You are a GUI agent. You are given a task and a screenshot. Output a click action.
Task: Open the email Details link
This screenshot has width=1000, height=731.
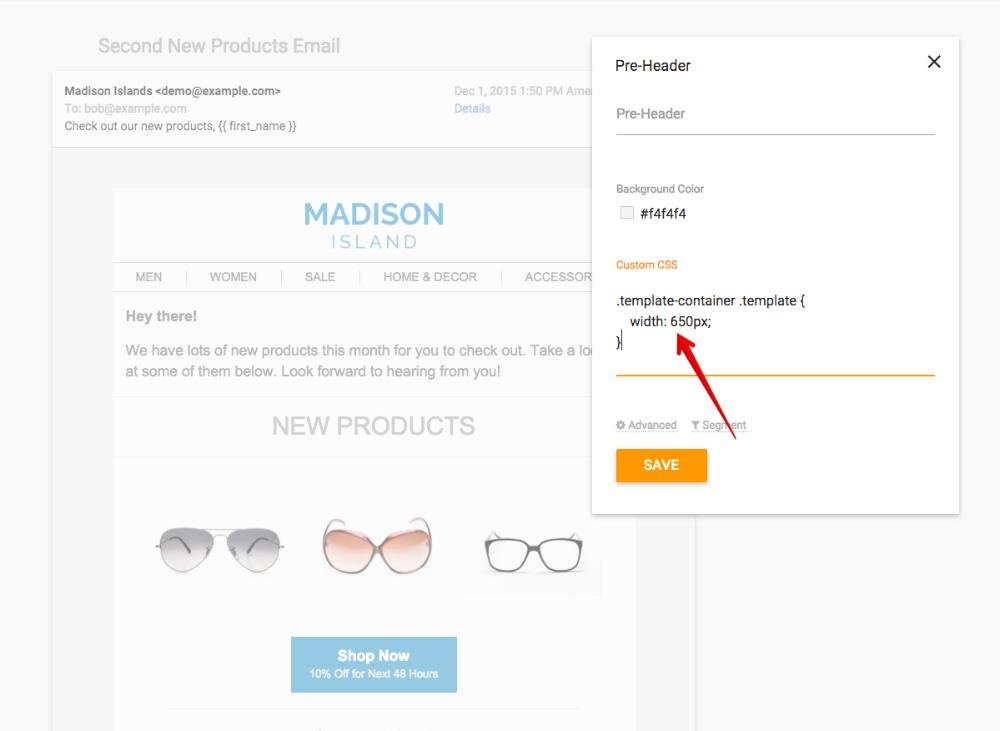472,108
